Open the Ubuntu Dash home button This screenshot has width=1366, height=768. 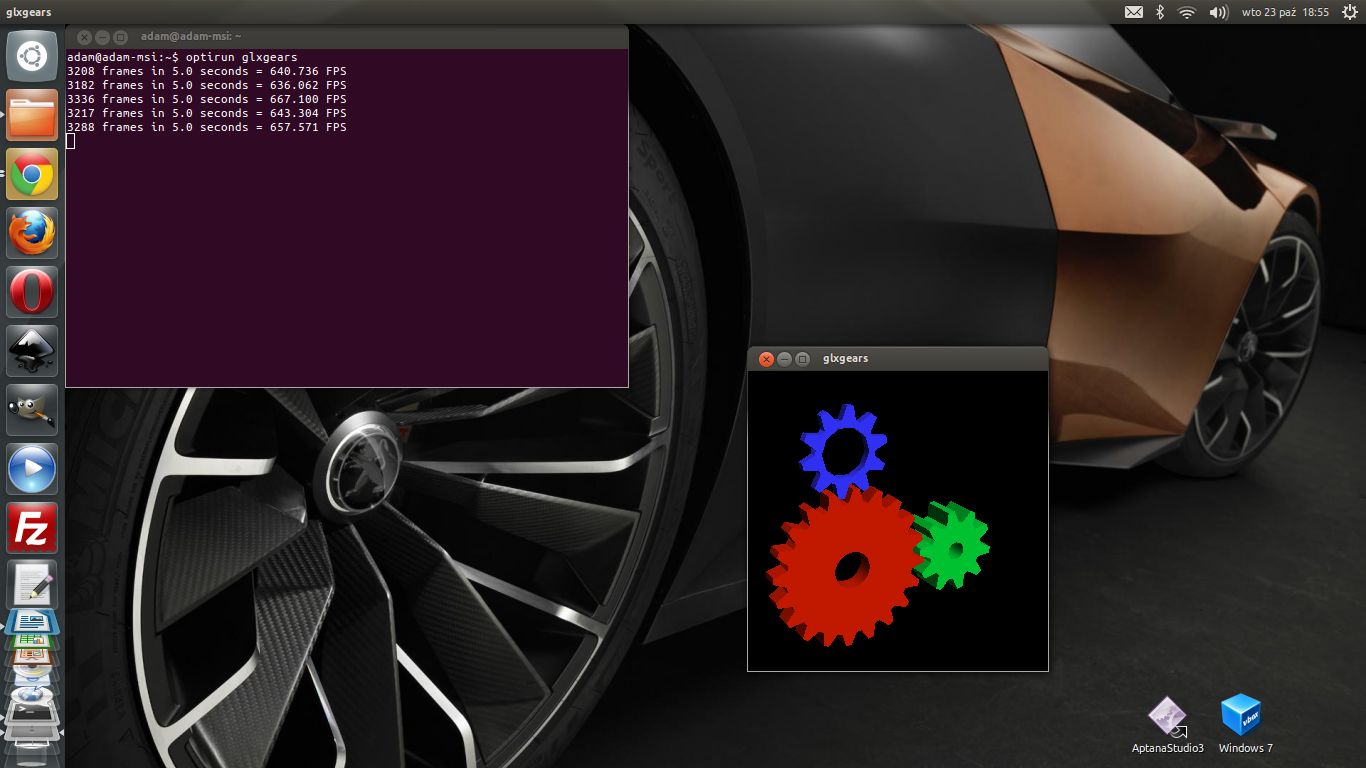click(32, 56)
